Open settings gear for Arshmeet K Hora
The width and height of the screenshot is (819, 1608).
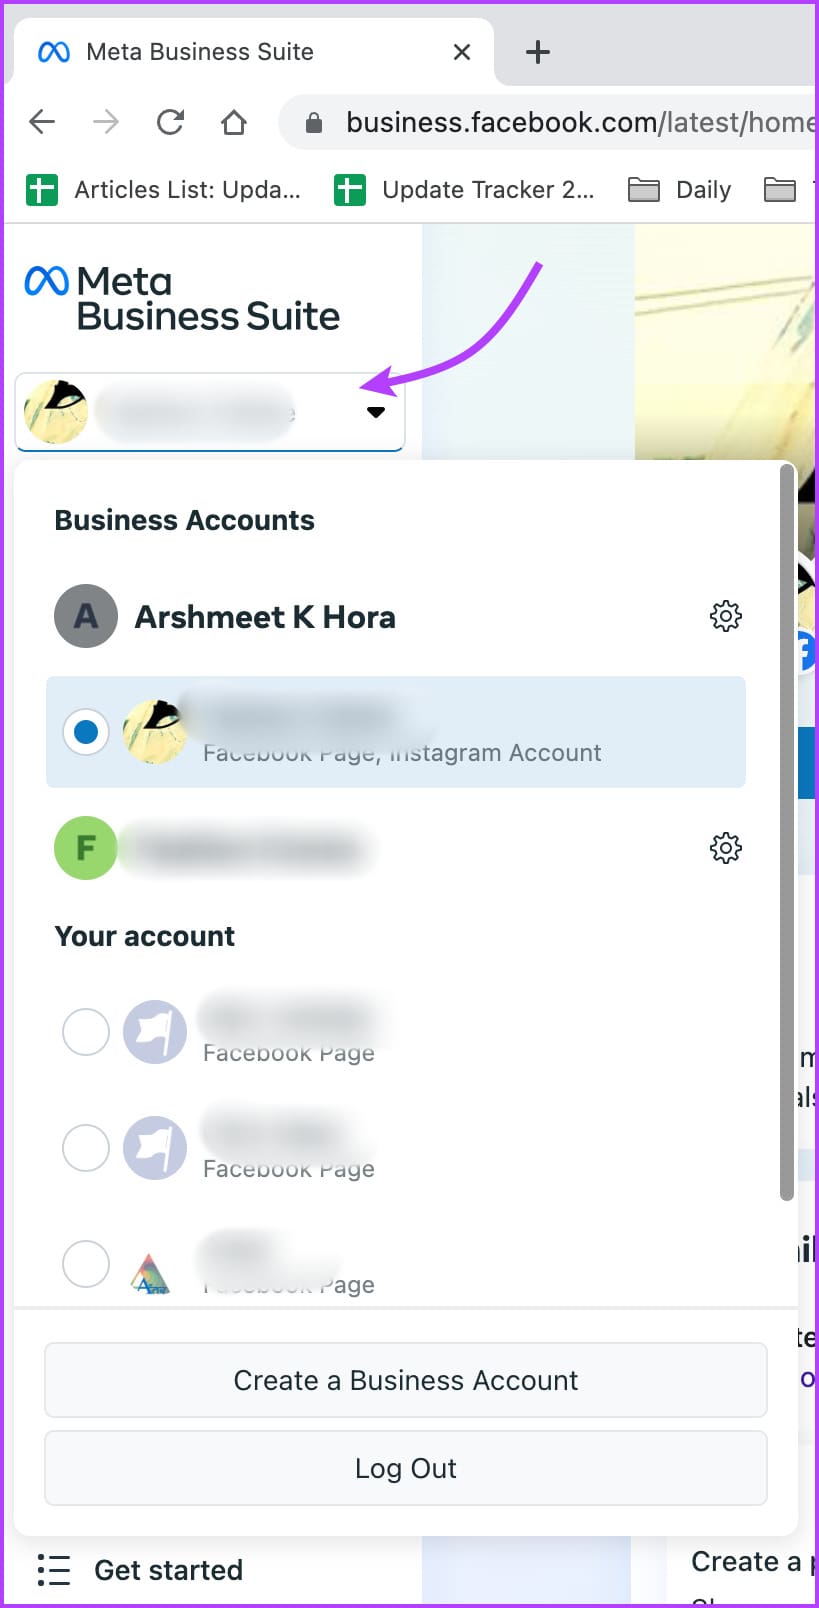click(x=726, y=616)
